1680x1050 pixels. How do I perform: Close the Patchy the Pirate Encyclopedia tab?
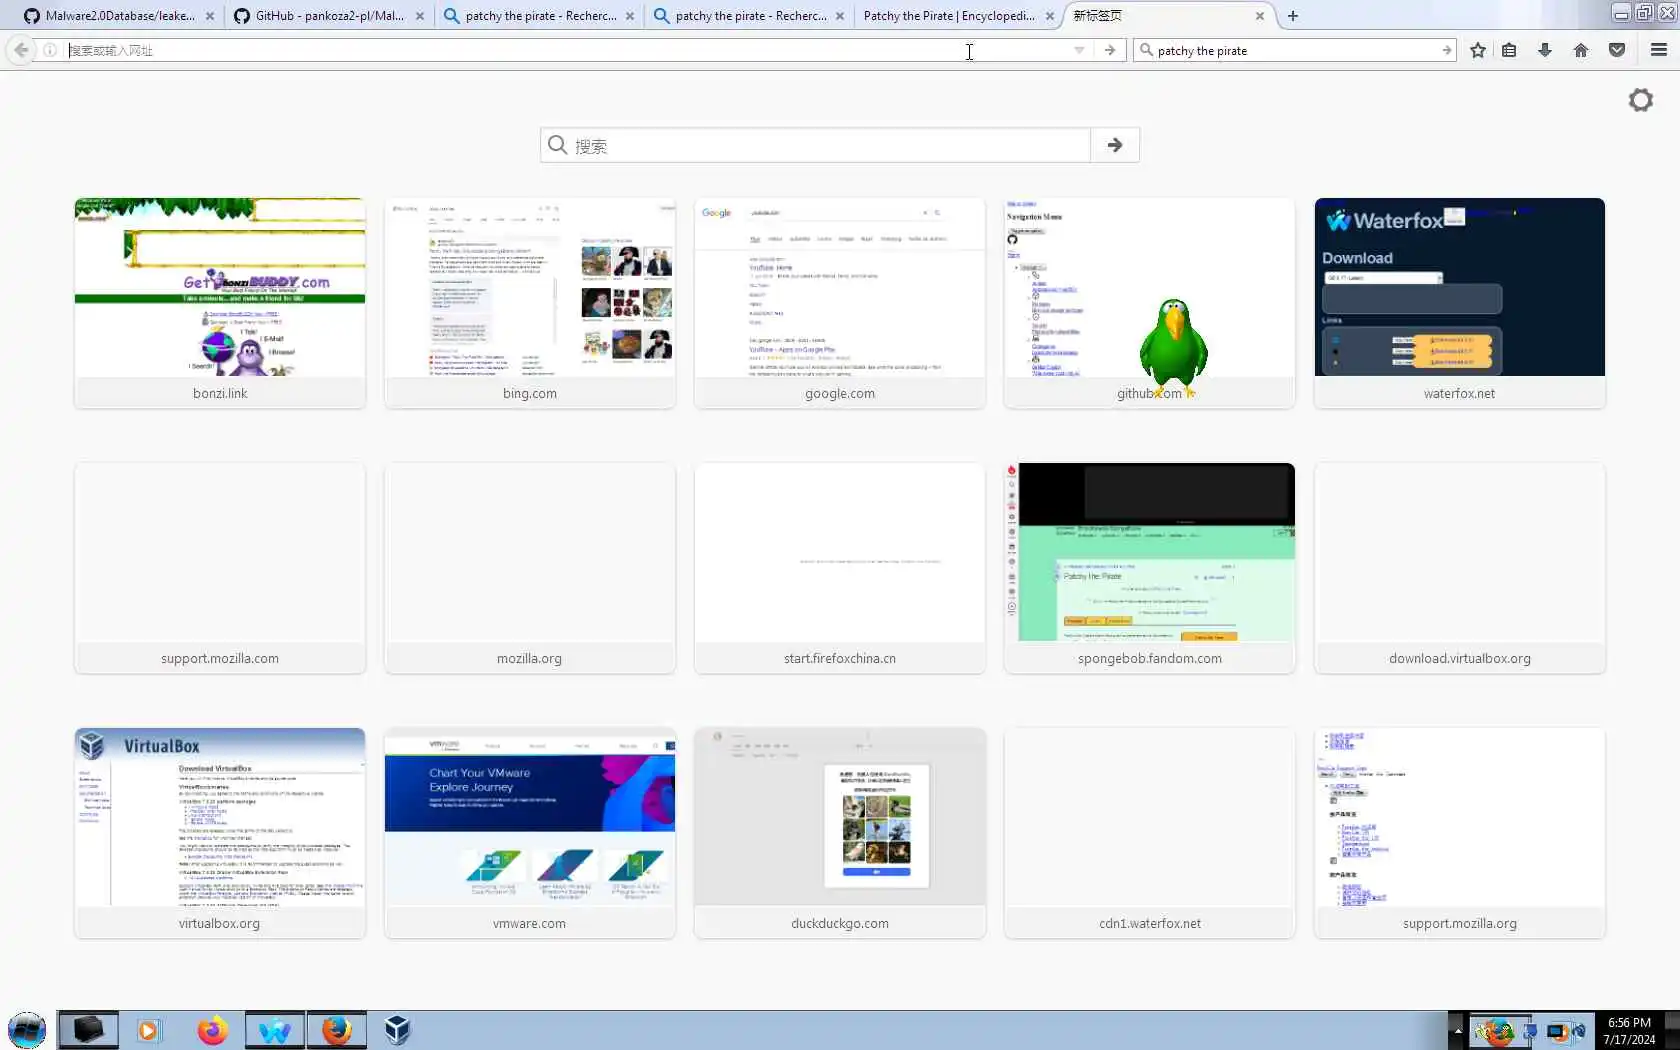1050,16
